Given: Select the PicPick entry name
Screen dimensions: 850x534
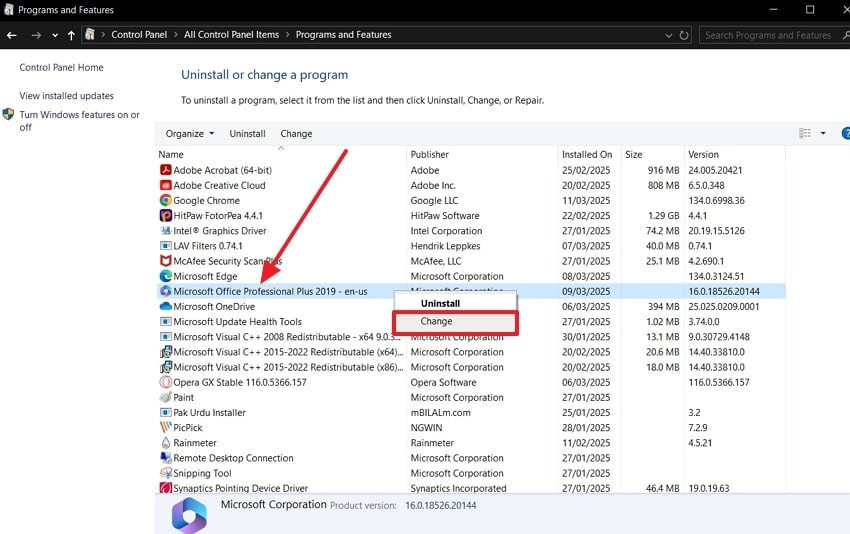Looking at the screenshot, I should pyautogui.click(x=188, y=428).
